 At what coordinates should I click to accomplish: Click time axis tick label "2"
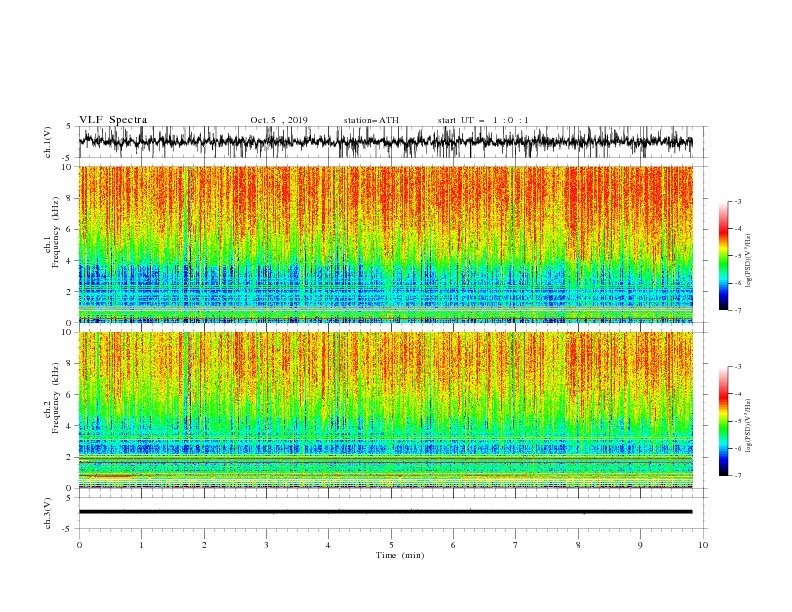coord(204,545)
